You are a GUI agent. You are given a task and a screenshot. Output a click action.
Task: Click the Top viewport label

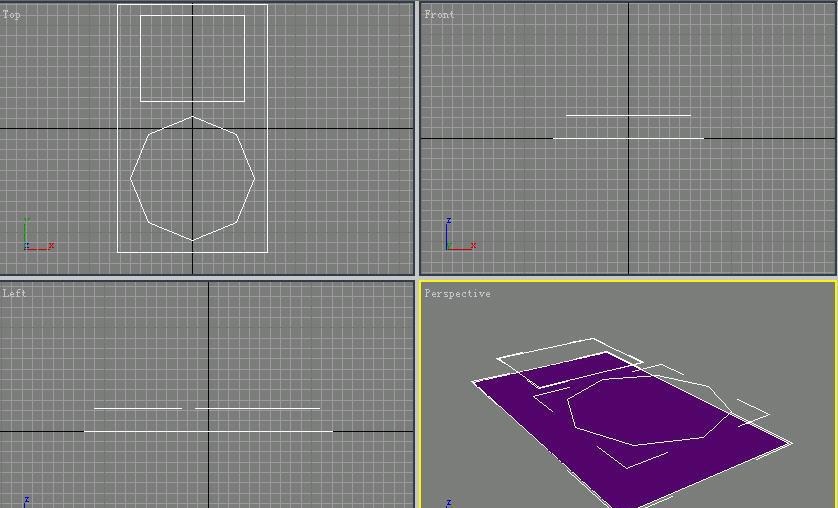12,15
